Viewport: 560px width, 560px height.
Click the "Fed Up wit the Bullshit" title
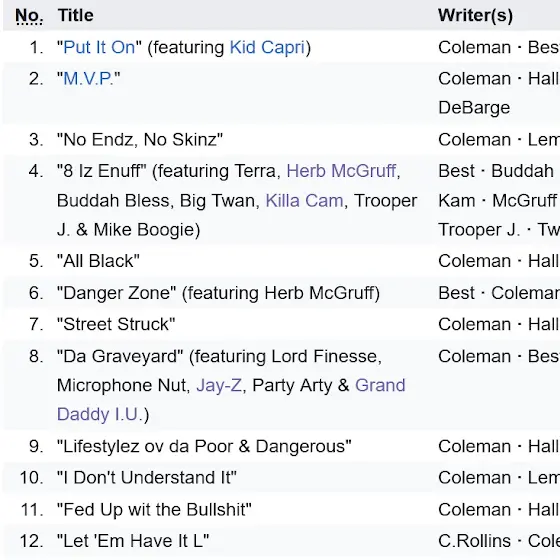(154, 510)
